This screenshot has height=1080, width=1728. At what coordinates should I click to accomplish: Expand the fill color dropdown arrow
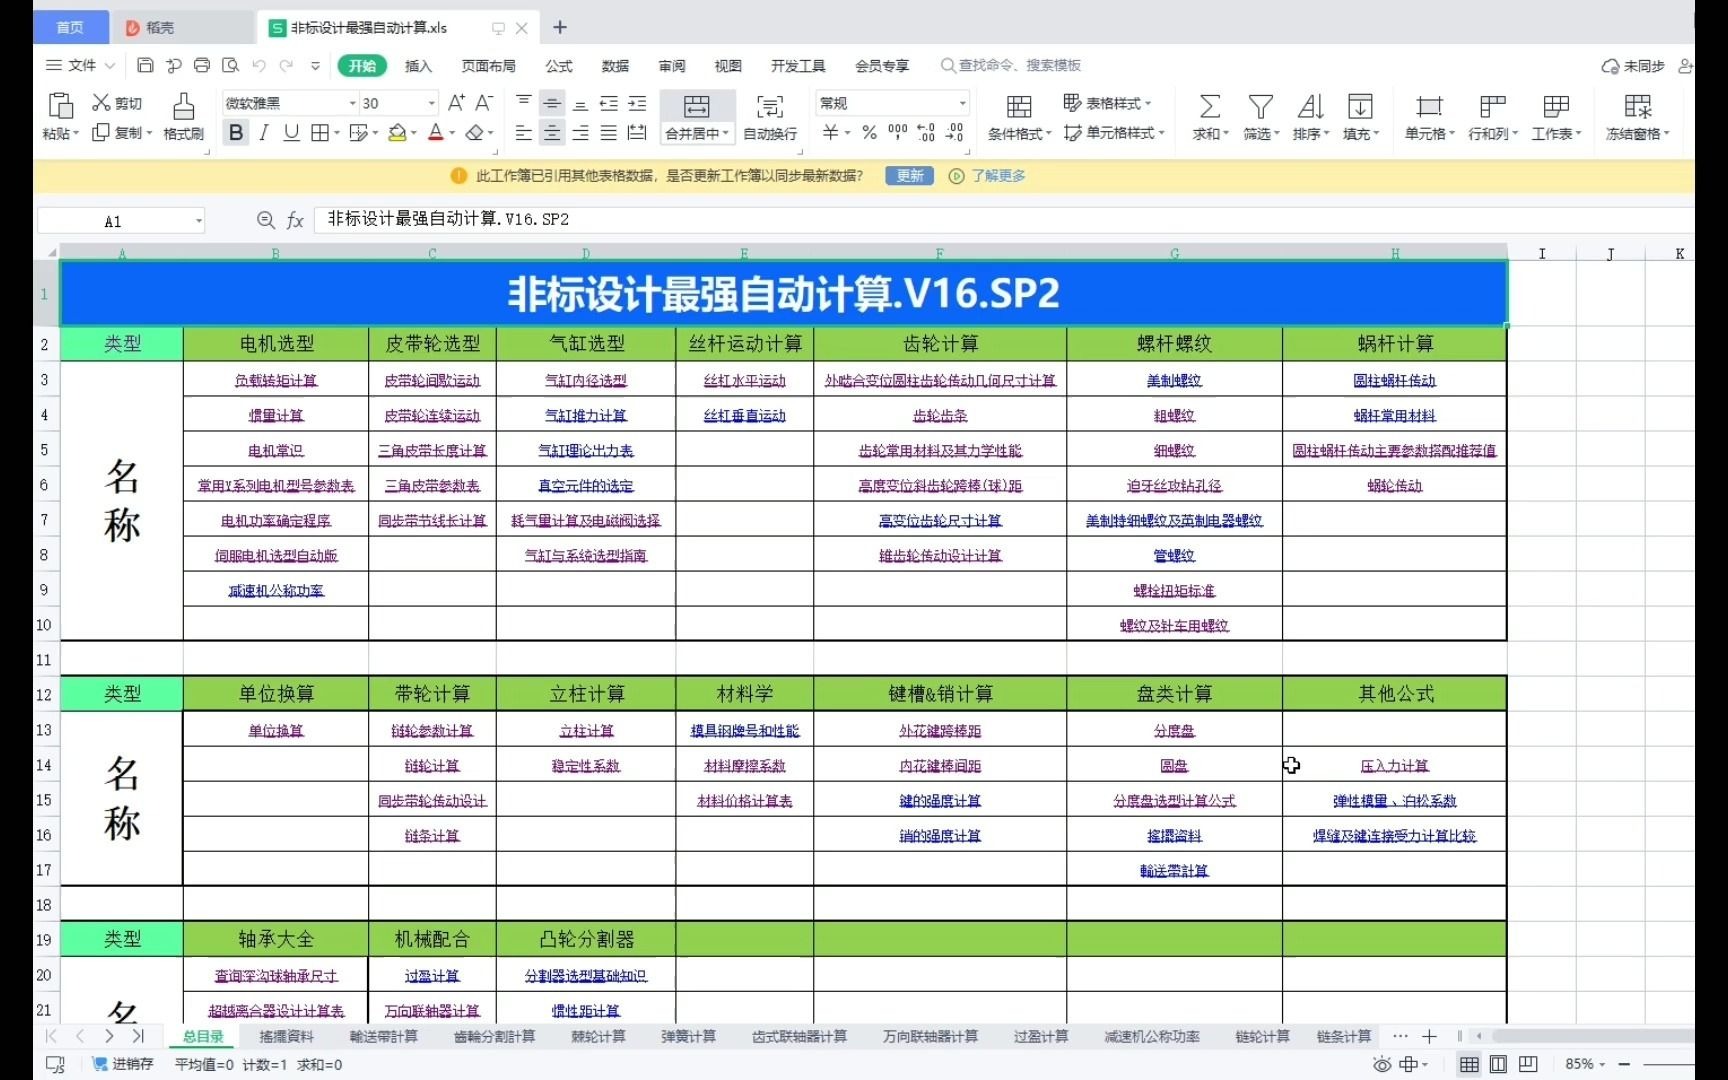click(x=413, y=133)
